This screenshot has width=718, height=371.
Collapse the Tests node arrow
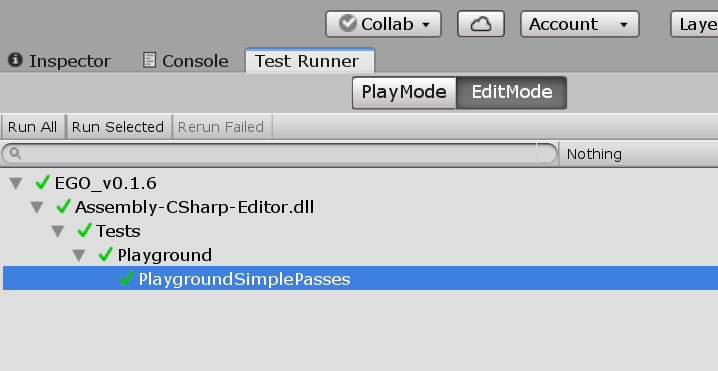[58, 231]
